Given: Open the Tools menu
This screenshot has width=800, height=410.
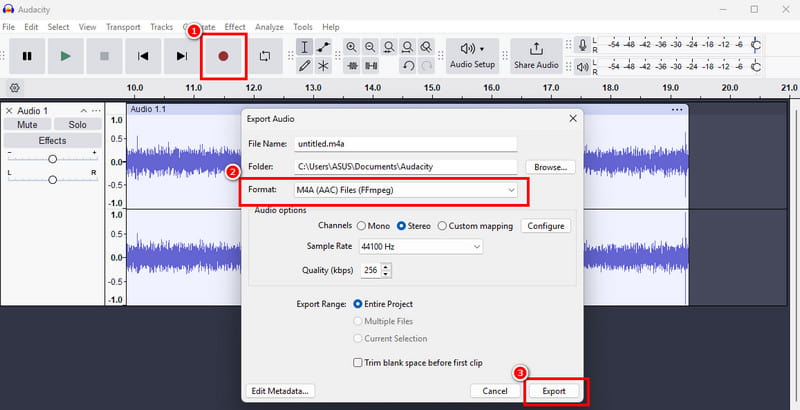Looking at the screenshot, I should [x=303, y=27].
